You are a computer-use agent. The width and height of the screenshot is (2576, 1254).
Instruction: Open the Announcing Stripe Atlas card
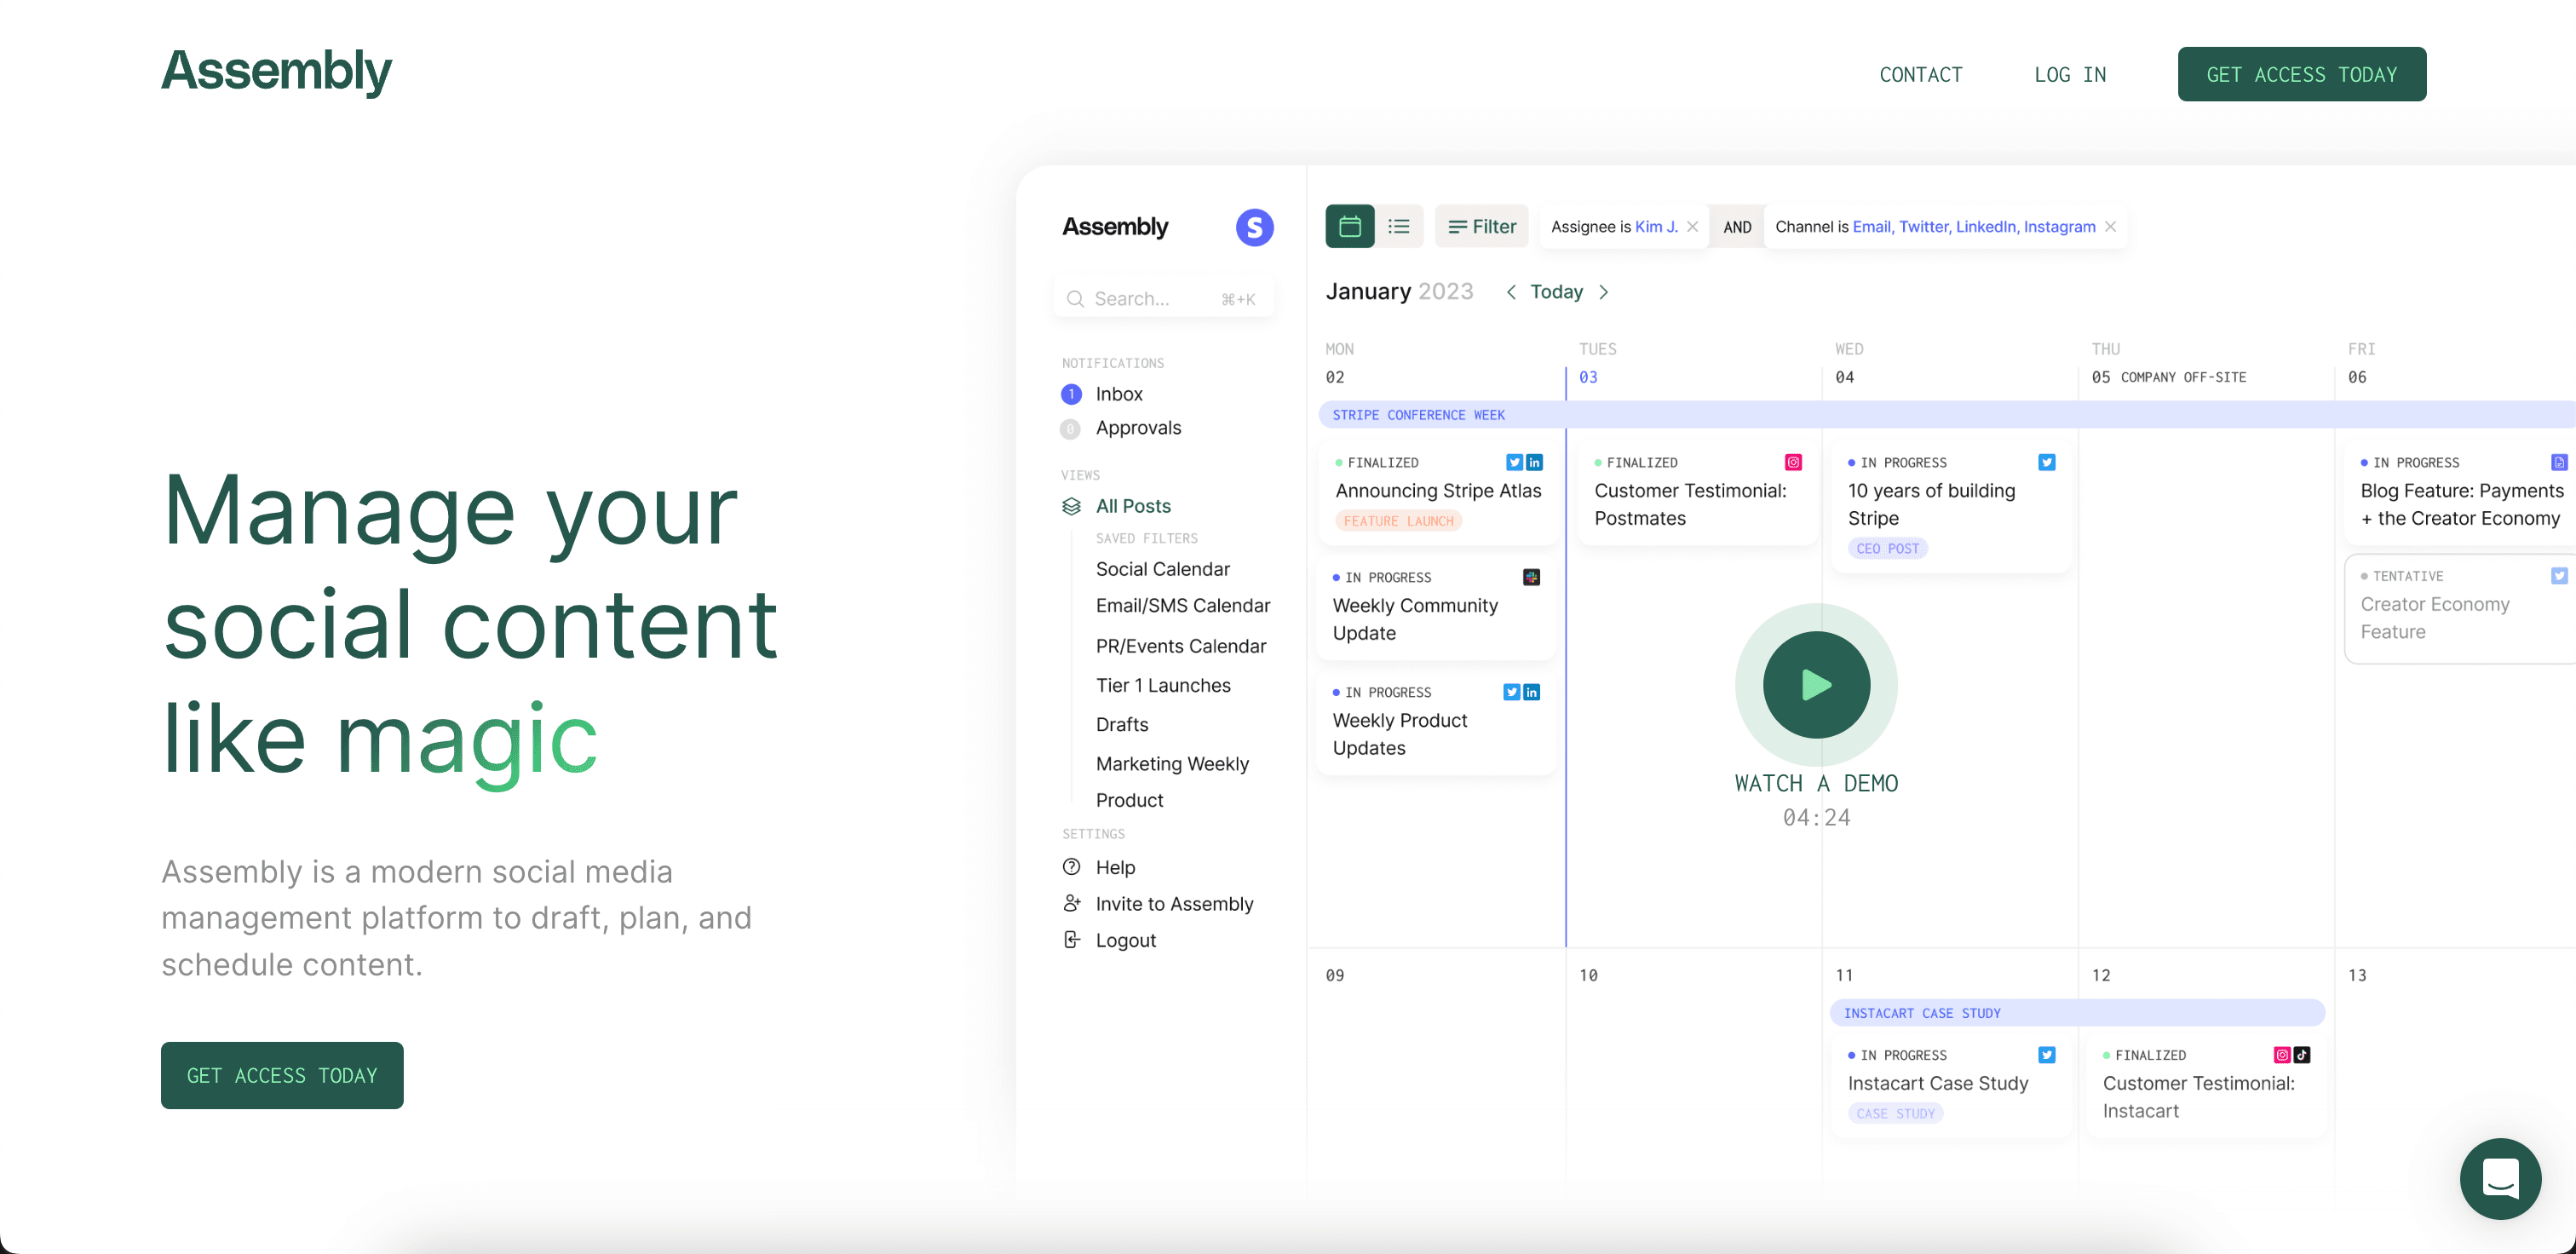point(1437,491)
